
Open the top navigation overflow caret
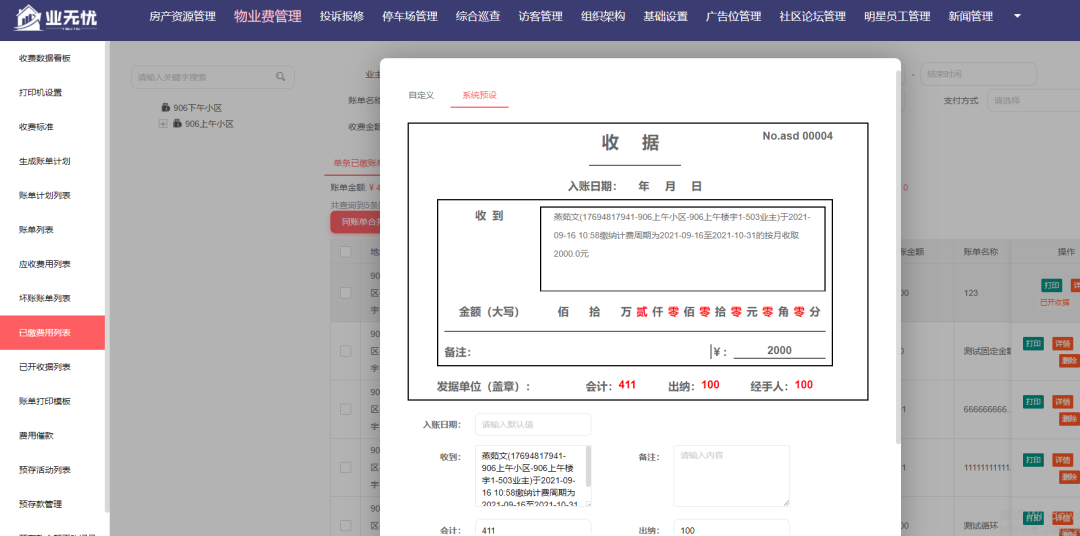(x=1018, y=16)
